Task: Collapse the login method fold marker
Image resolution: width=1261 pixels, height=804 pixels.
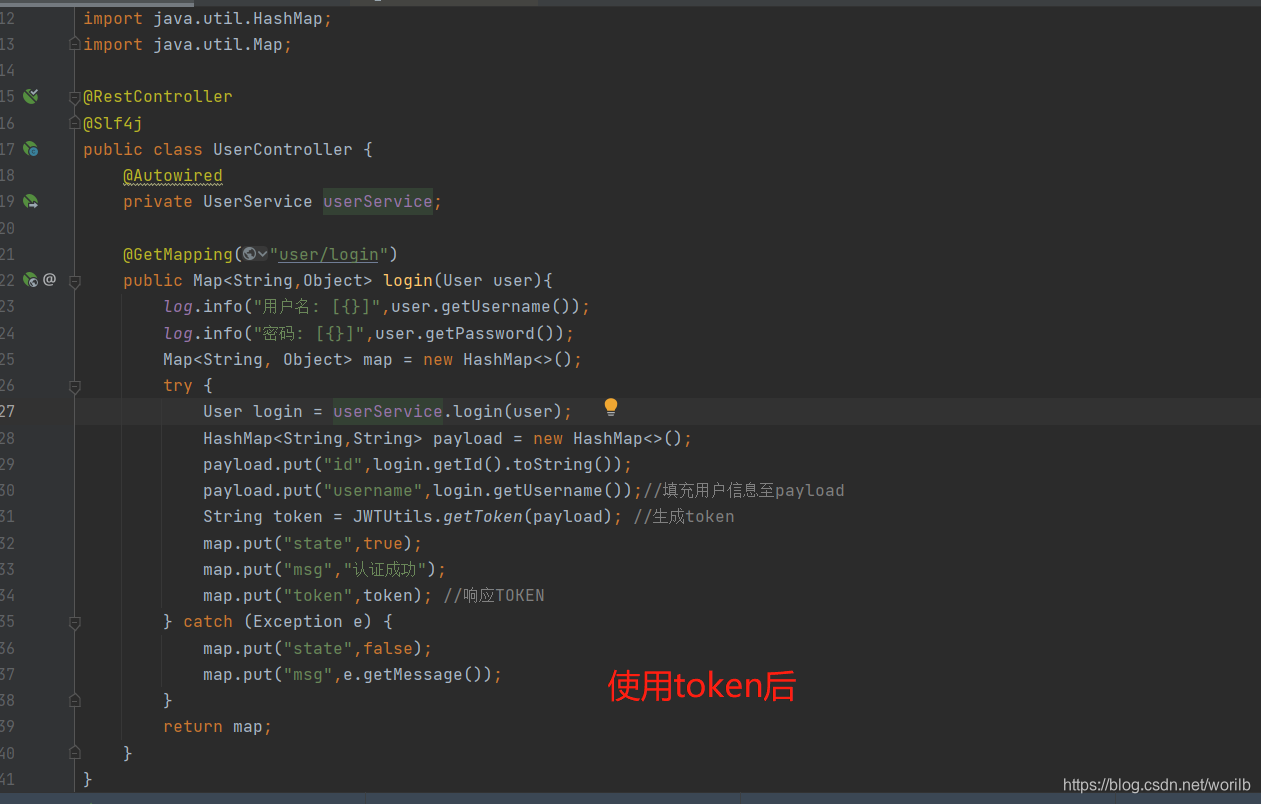Action: [x=74, y=281]
